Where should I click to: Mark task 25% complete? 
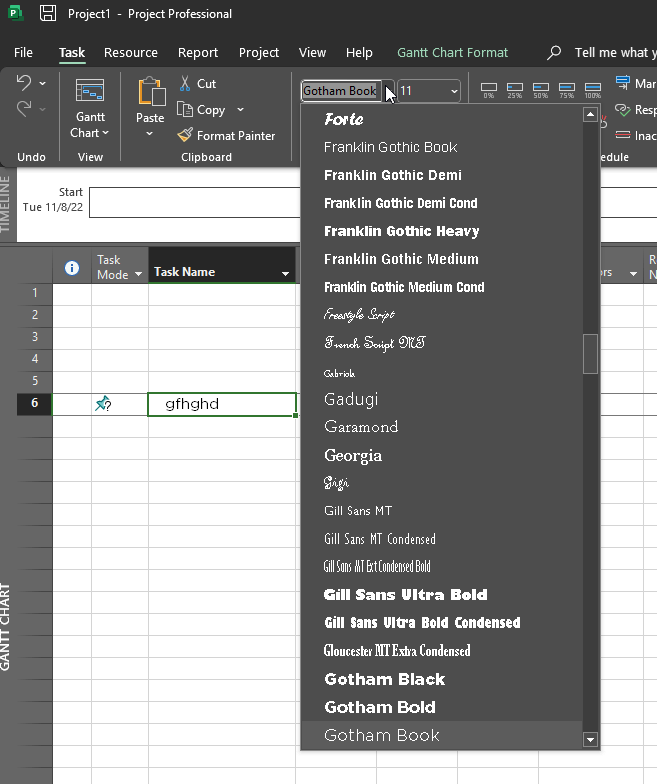click(514, 91)
